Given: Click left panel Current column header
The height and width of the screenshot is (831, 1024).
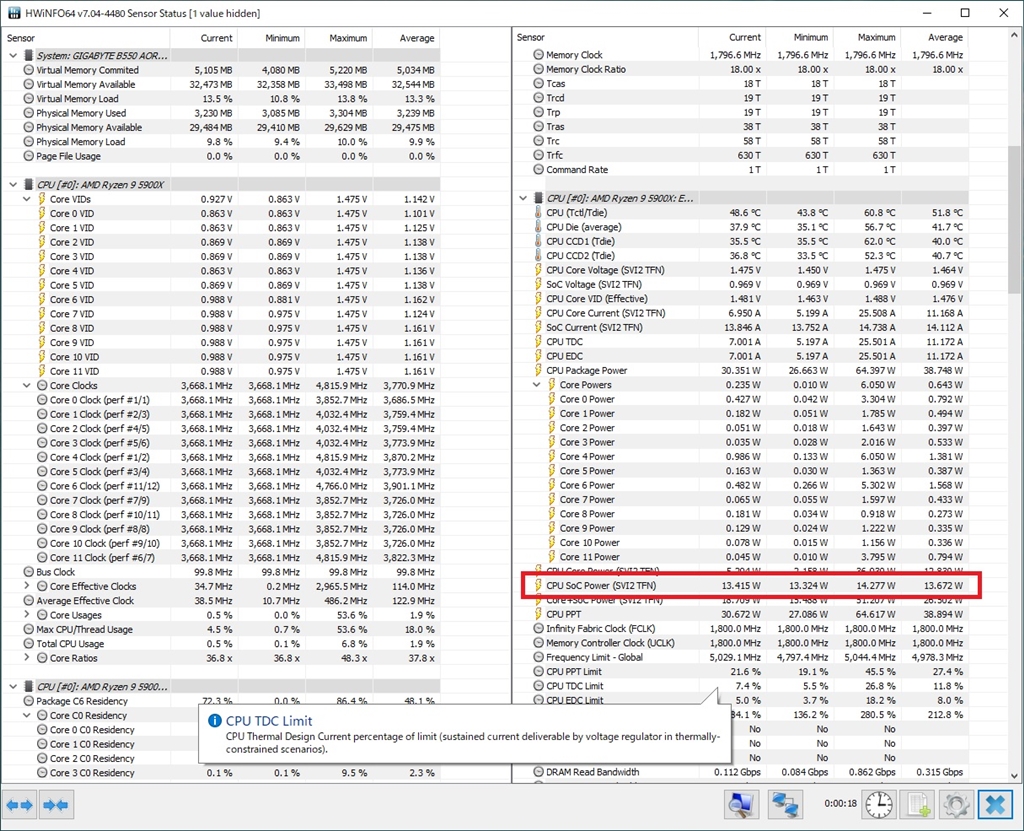Looking at the screenshot, I should pos(203,38).
